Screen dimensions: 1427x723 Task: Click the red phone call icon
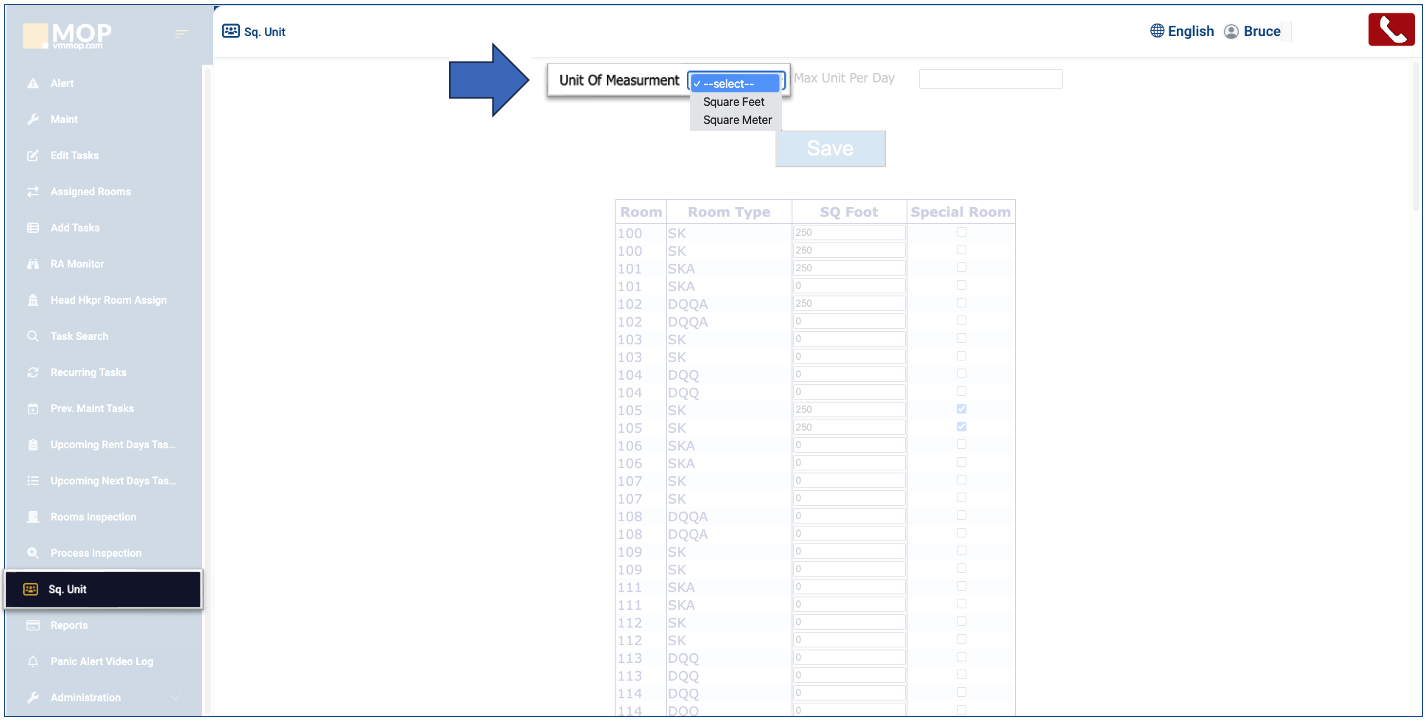tap(1391, 30)
